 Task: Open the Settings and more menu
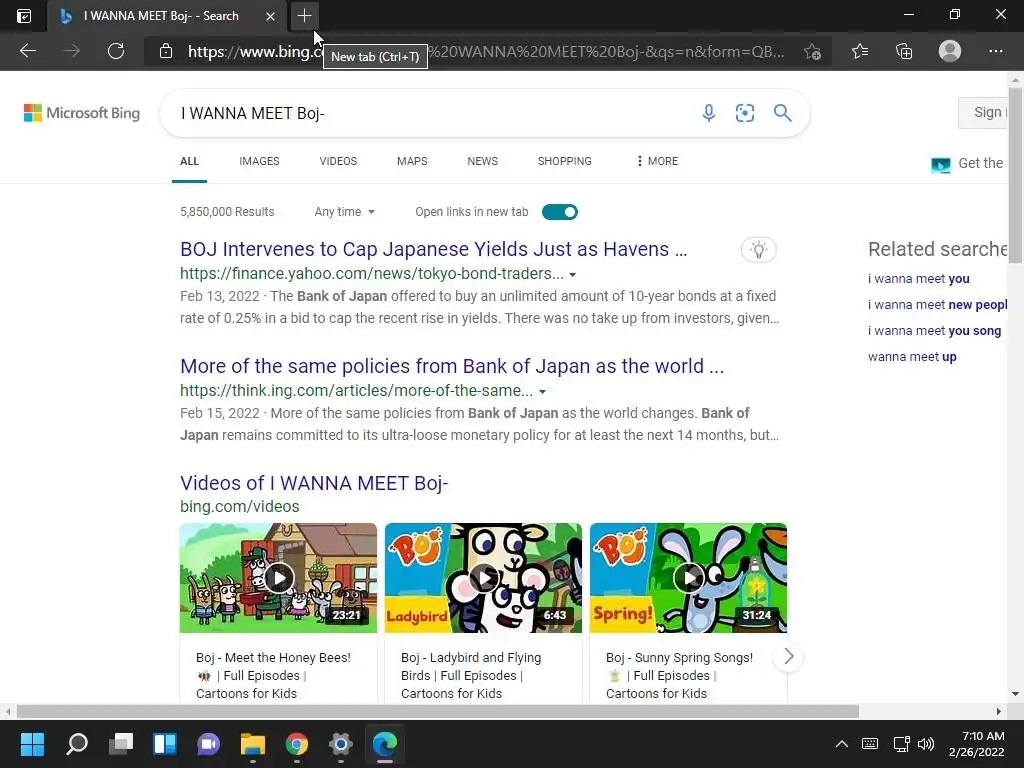(995, 51)
